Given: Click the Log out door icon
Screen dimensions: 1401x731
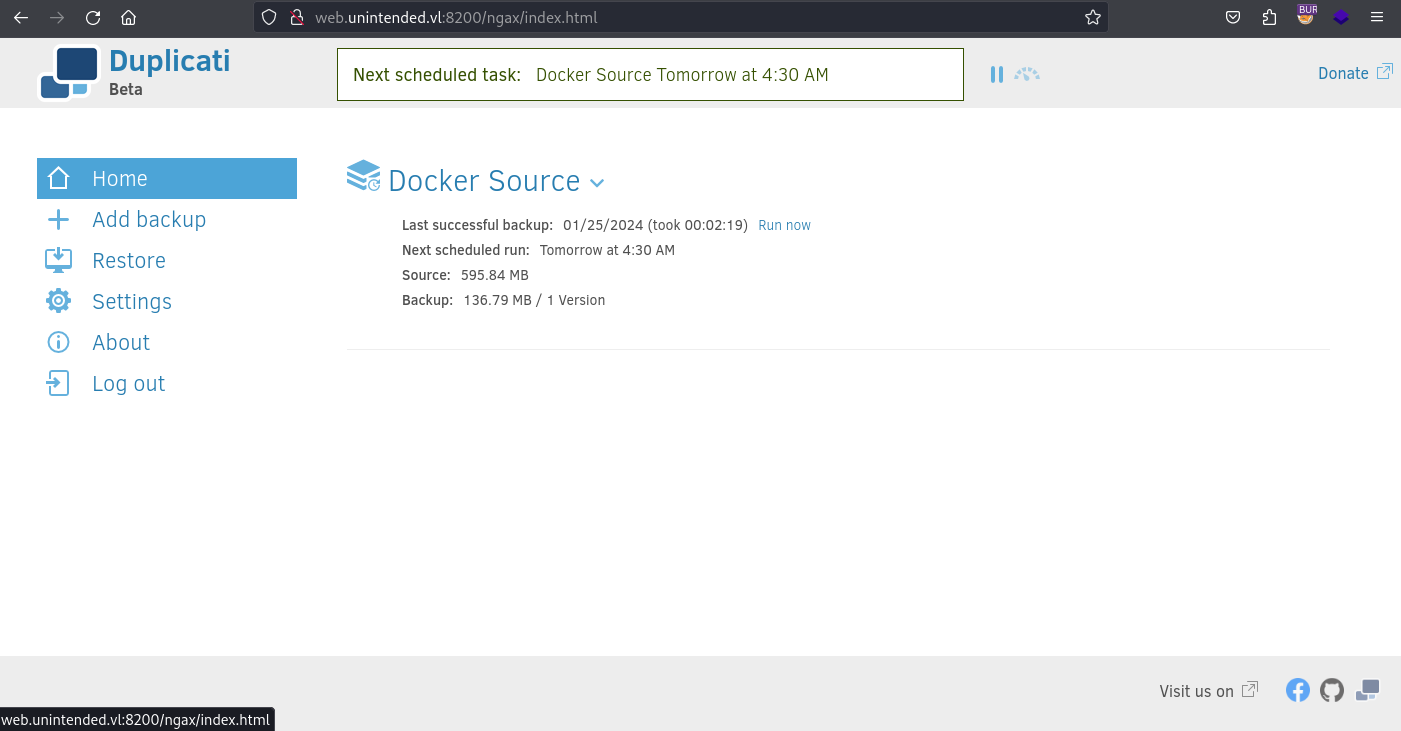Looking at the screenshot, I should click(x=59, y=383).
